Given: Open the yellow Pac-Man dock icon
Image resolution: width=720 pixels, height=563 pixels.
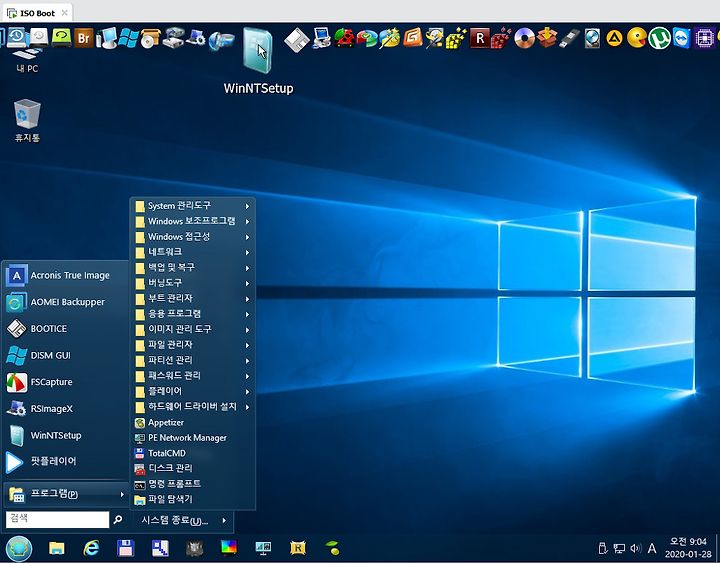Looking at the screenshot, I should pyautogui.click(x=637, y=38).
